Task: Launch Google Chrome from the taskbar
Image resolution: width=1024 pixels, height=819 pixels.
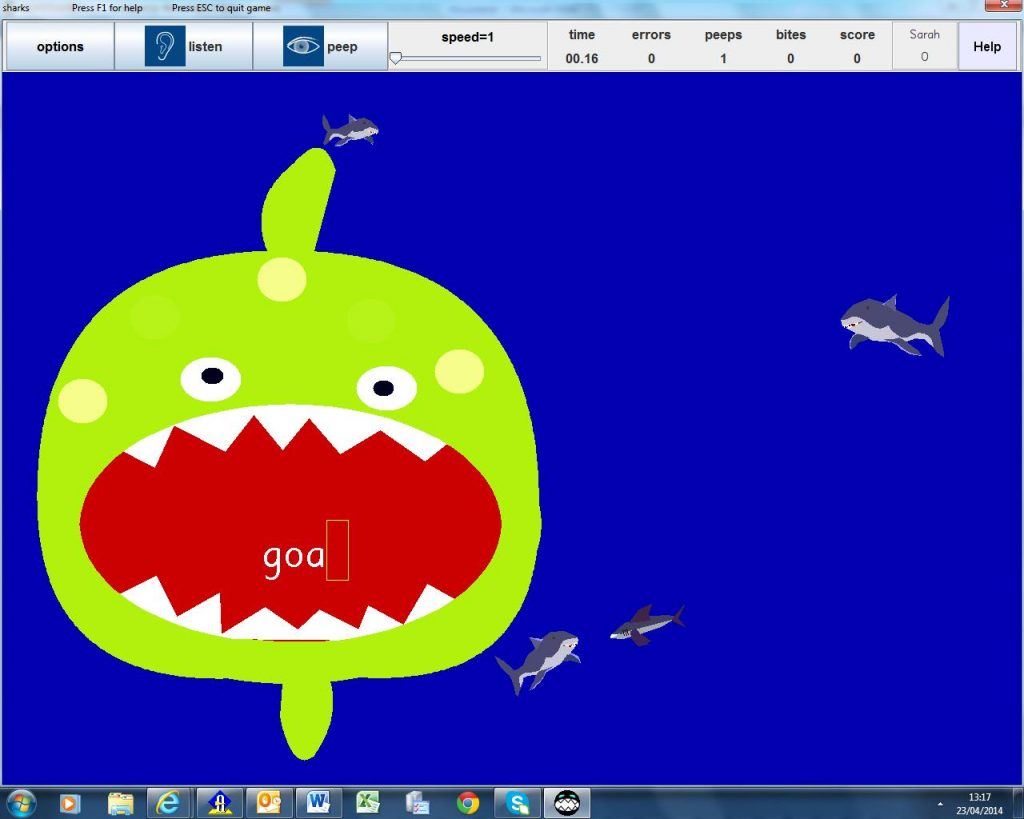Action: coord(465,802)
